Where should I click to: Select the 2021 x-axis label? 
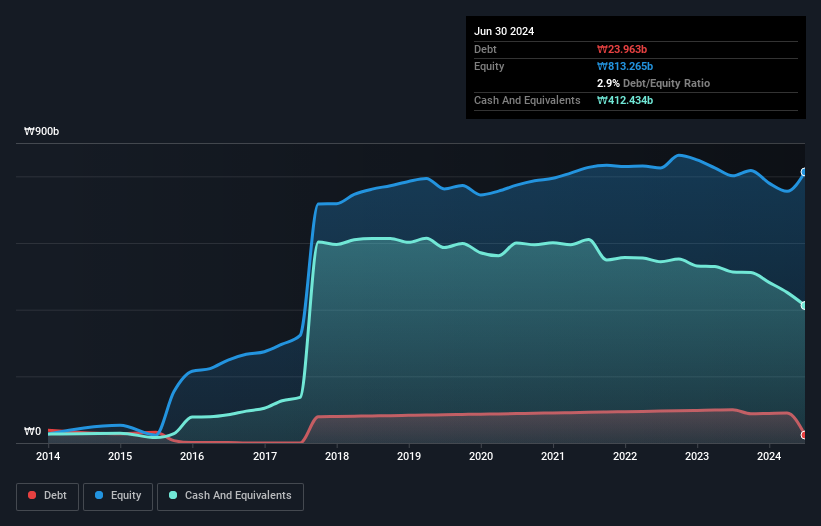tap(552, 456)
